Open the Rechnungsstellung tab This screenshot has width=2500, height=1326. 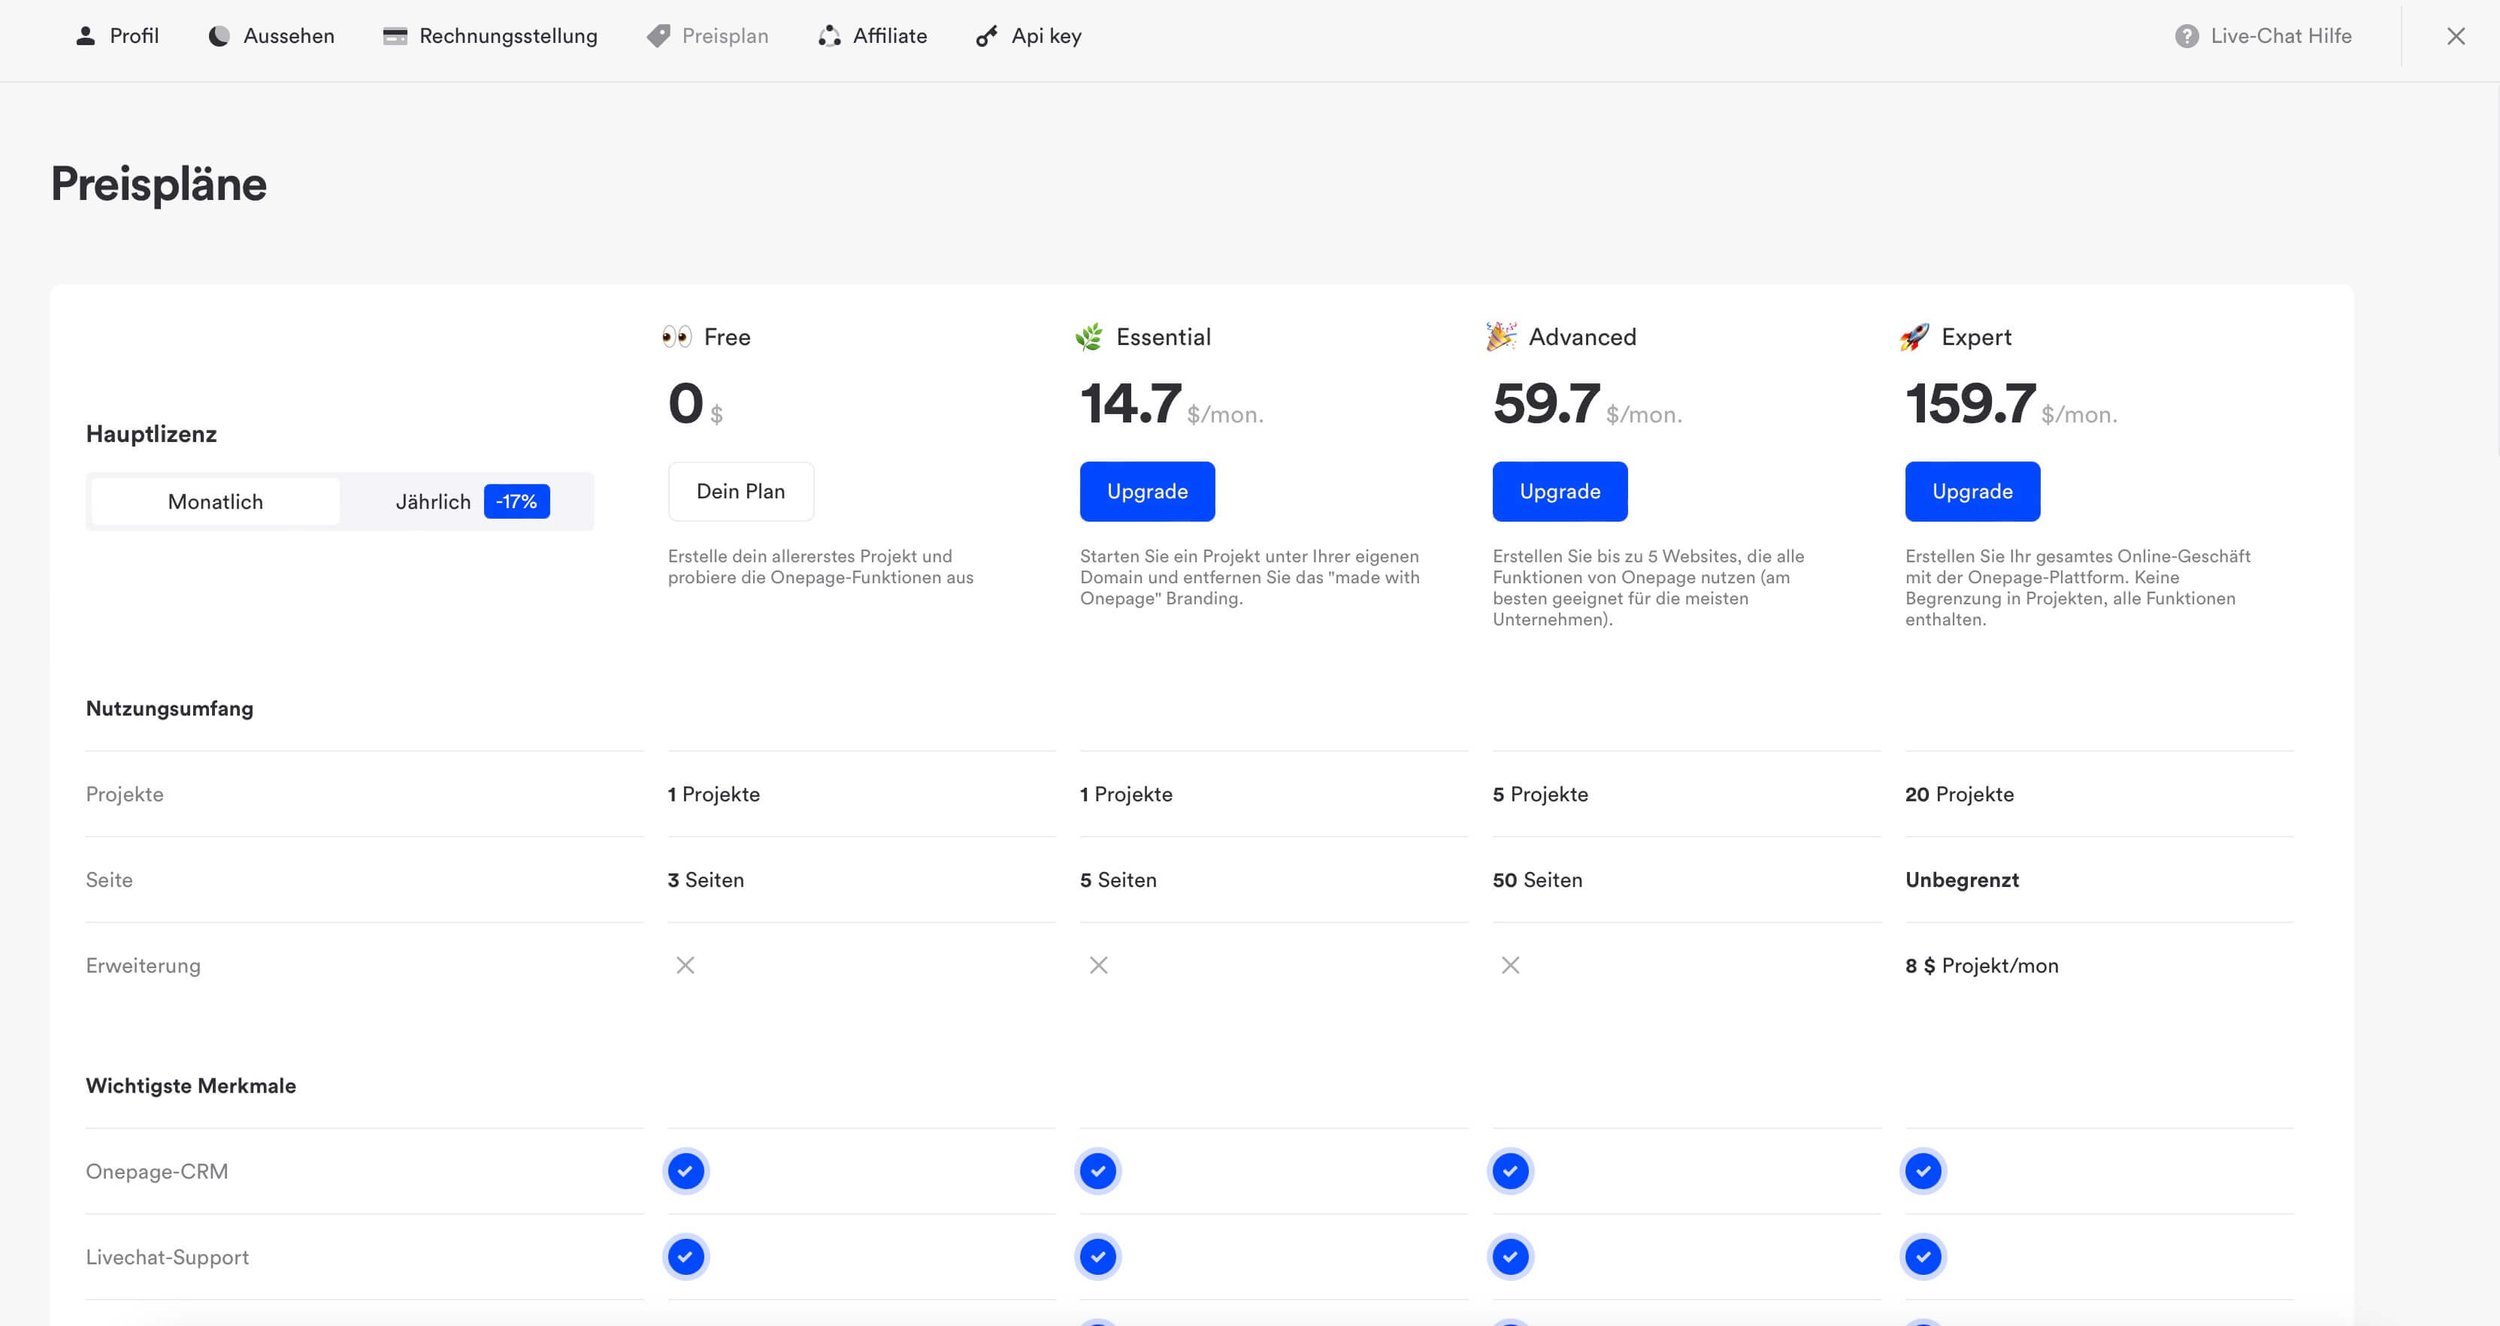508,36
